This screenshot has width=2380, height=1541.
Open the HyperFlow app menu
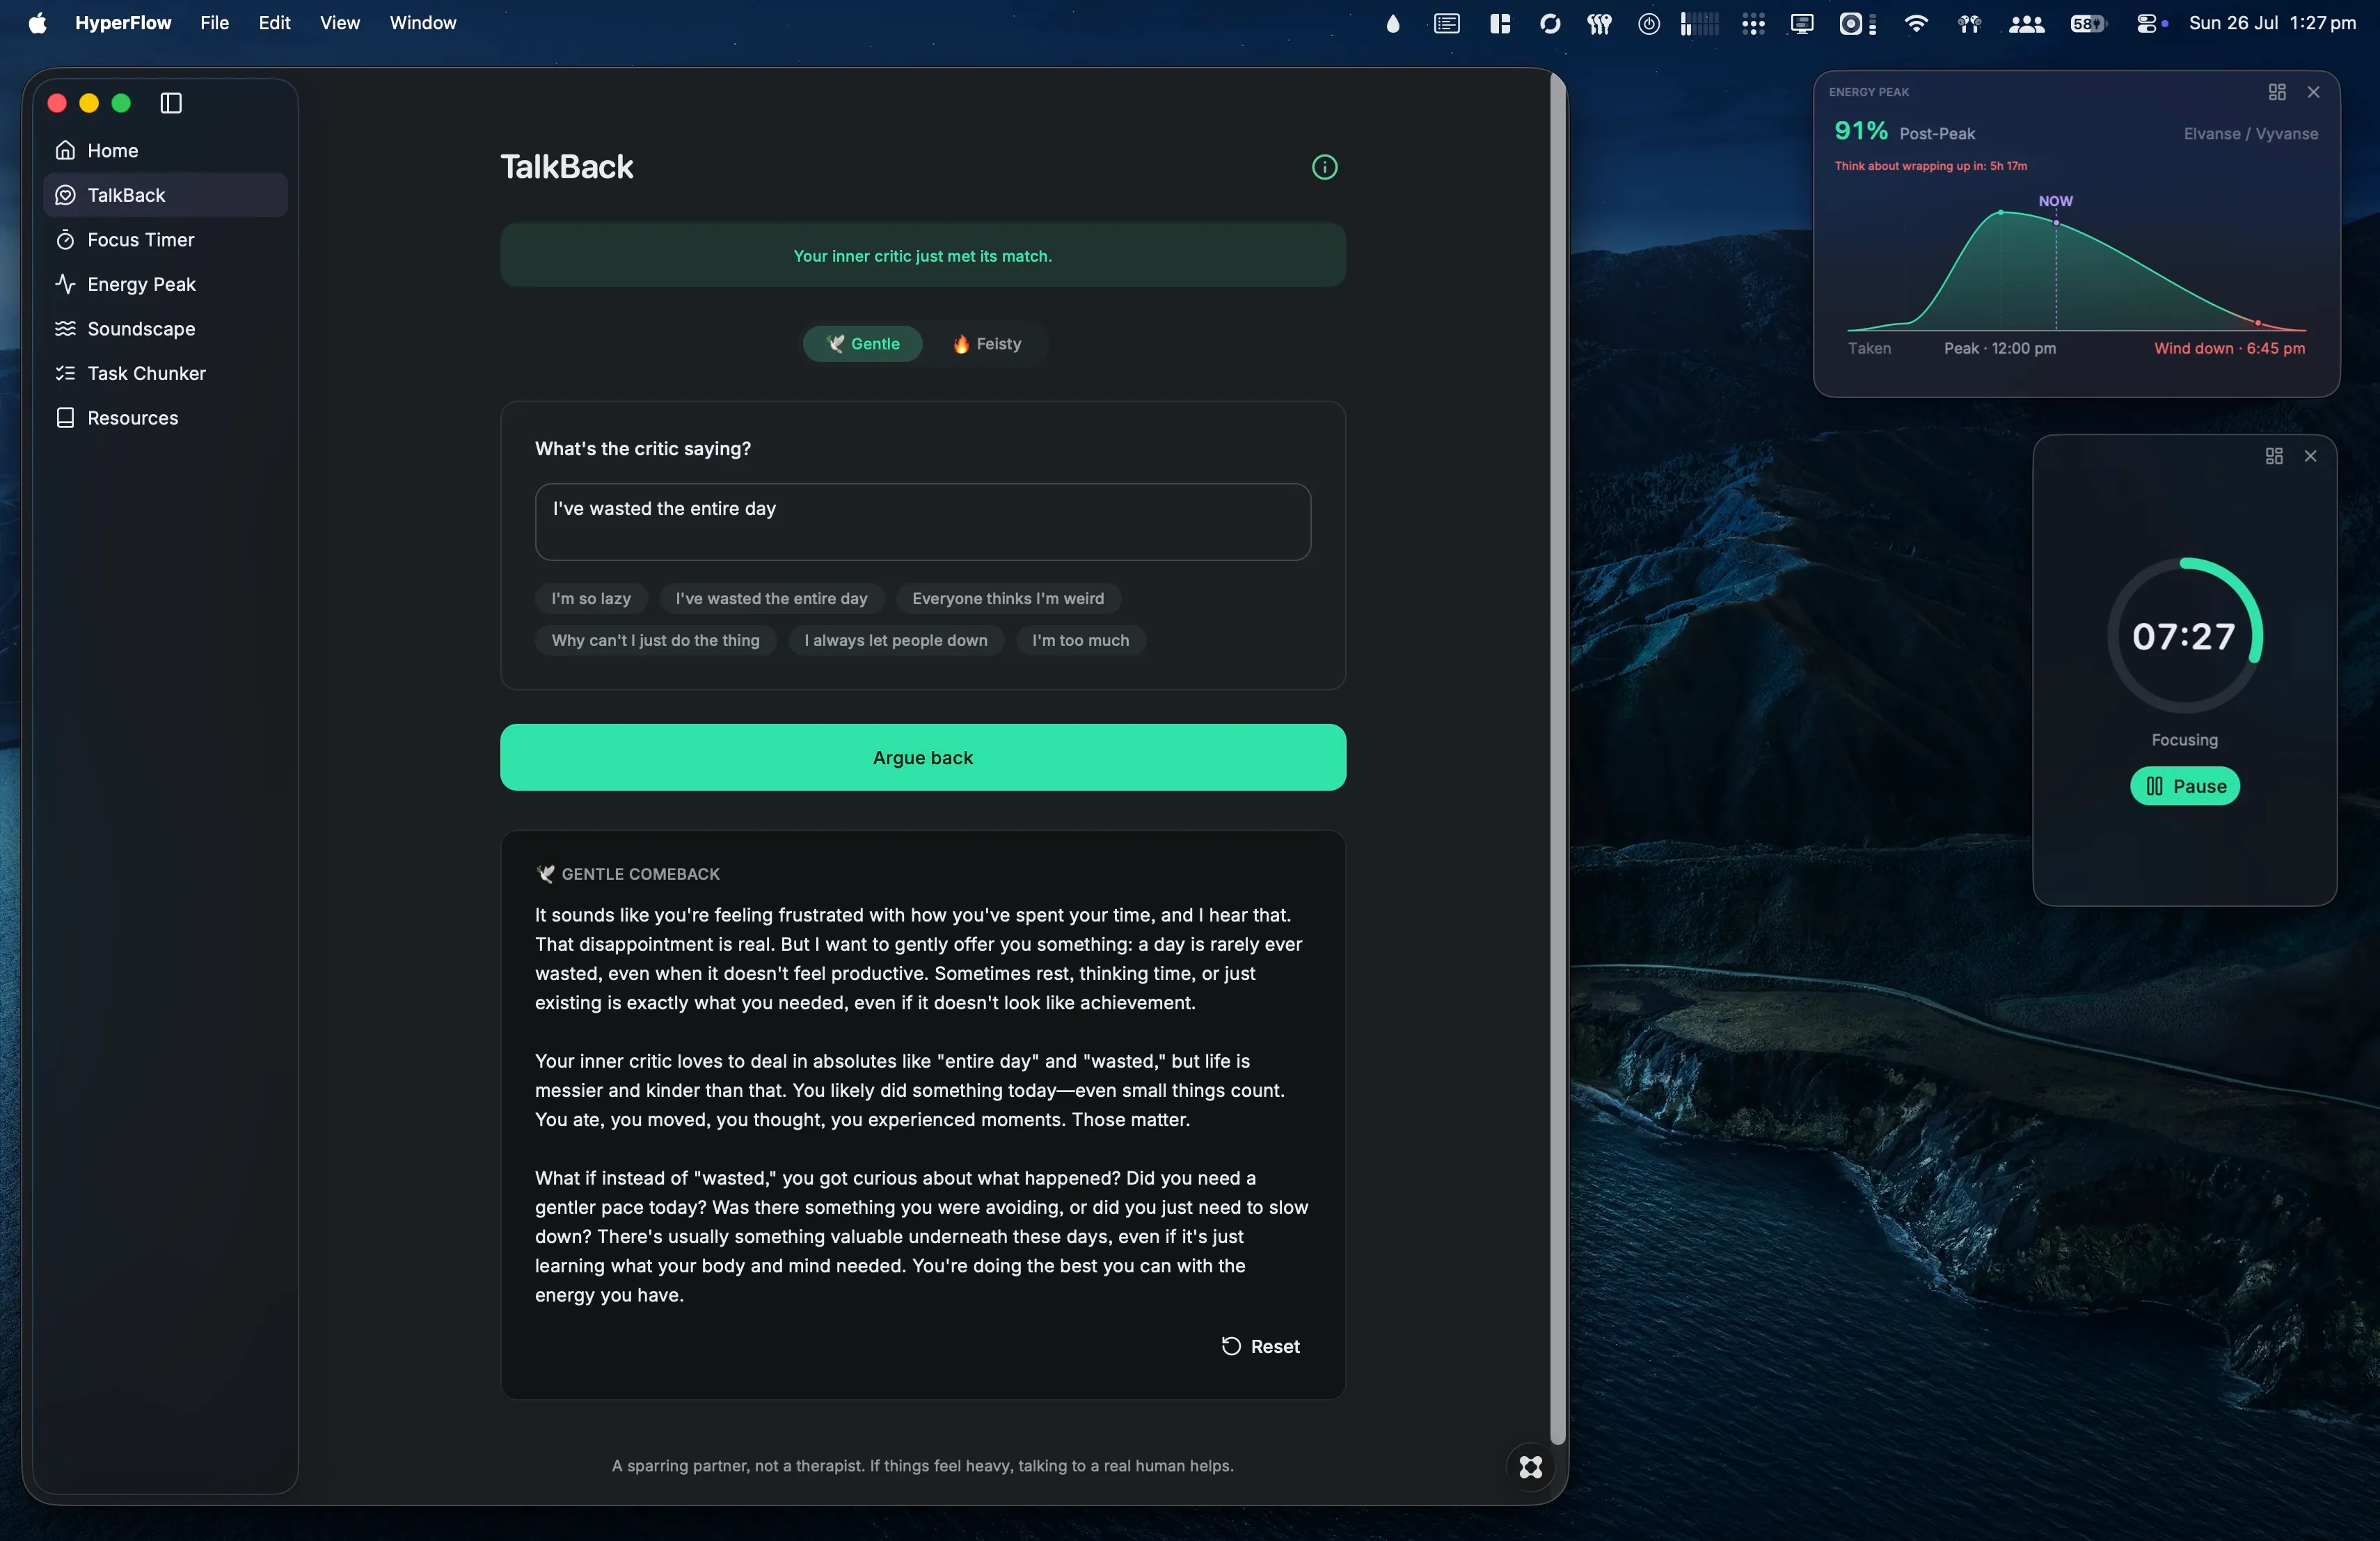pos(123,22)
